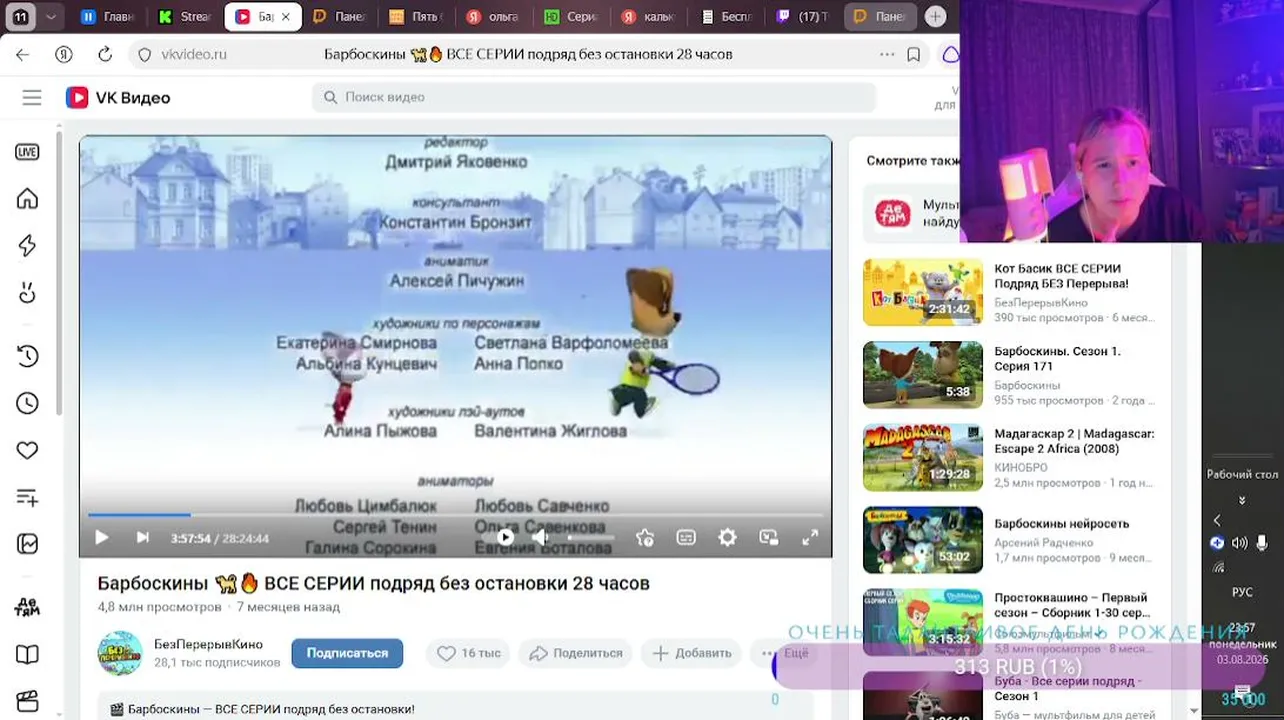The image size is (1284, 720).
Task: Share the video via 'Поделиться'
Action: (x=575, y=653)
